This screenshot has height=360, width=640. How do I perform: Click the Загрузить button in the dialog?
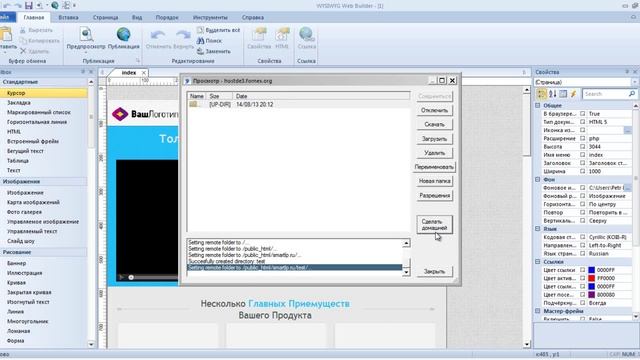point(434,139)
